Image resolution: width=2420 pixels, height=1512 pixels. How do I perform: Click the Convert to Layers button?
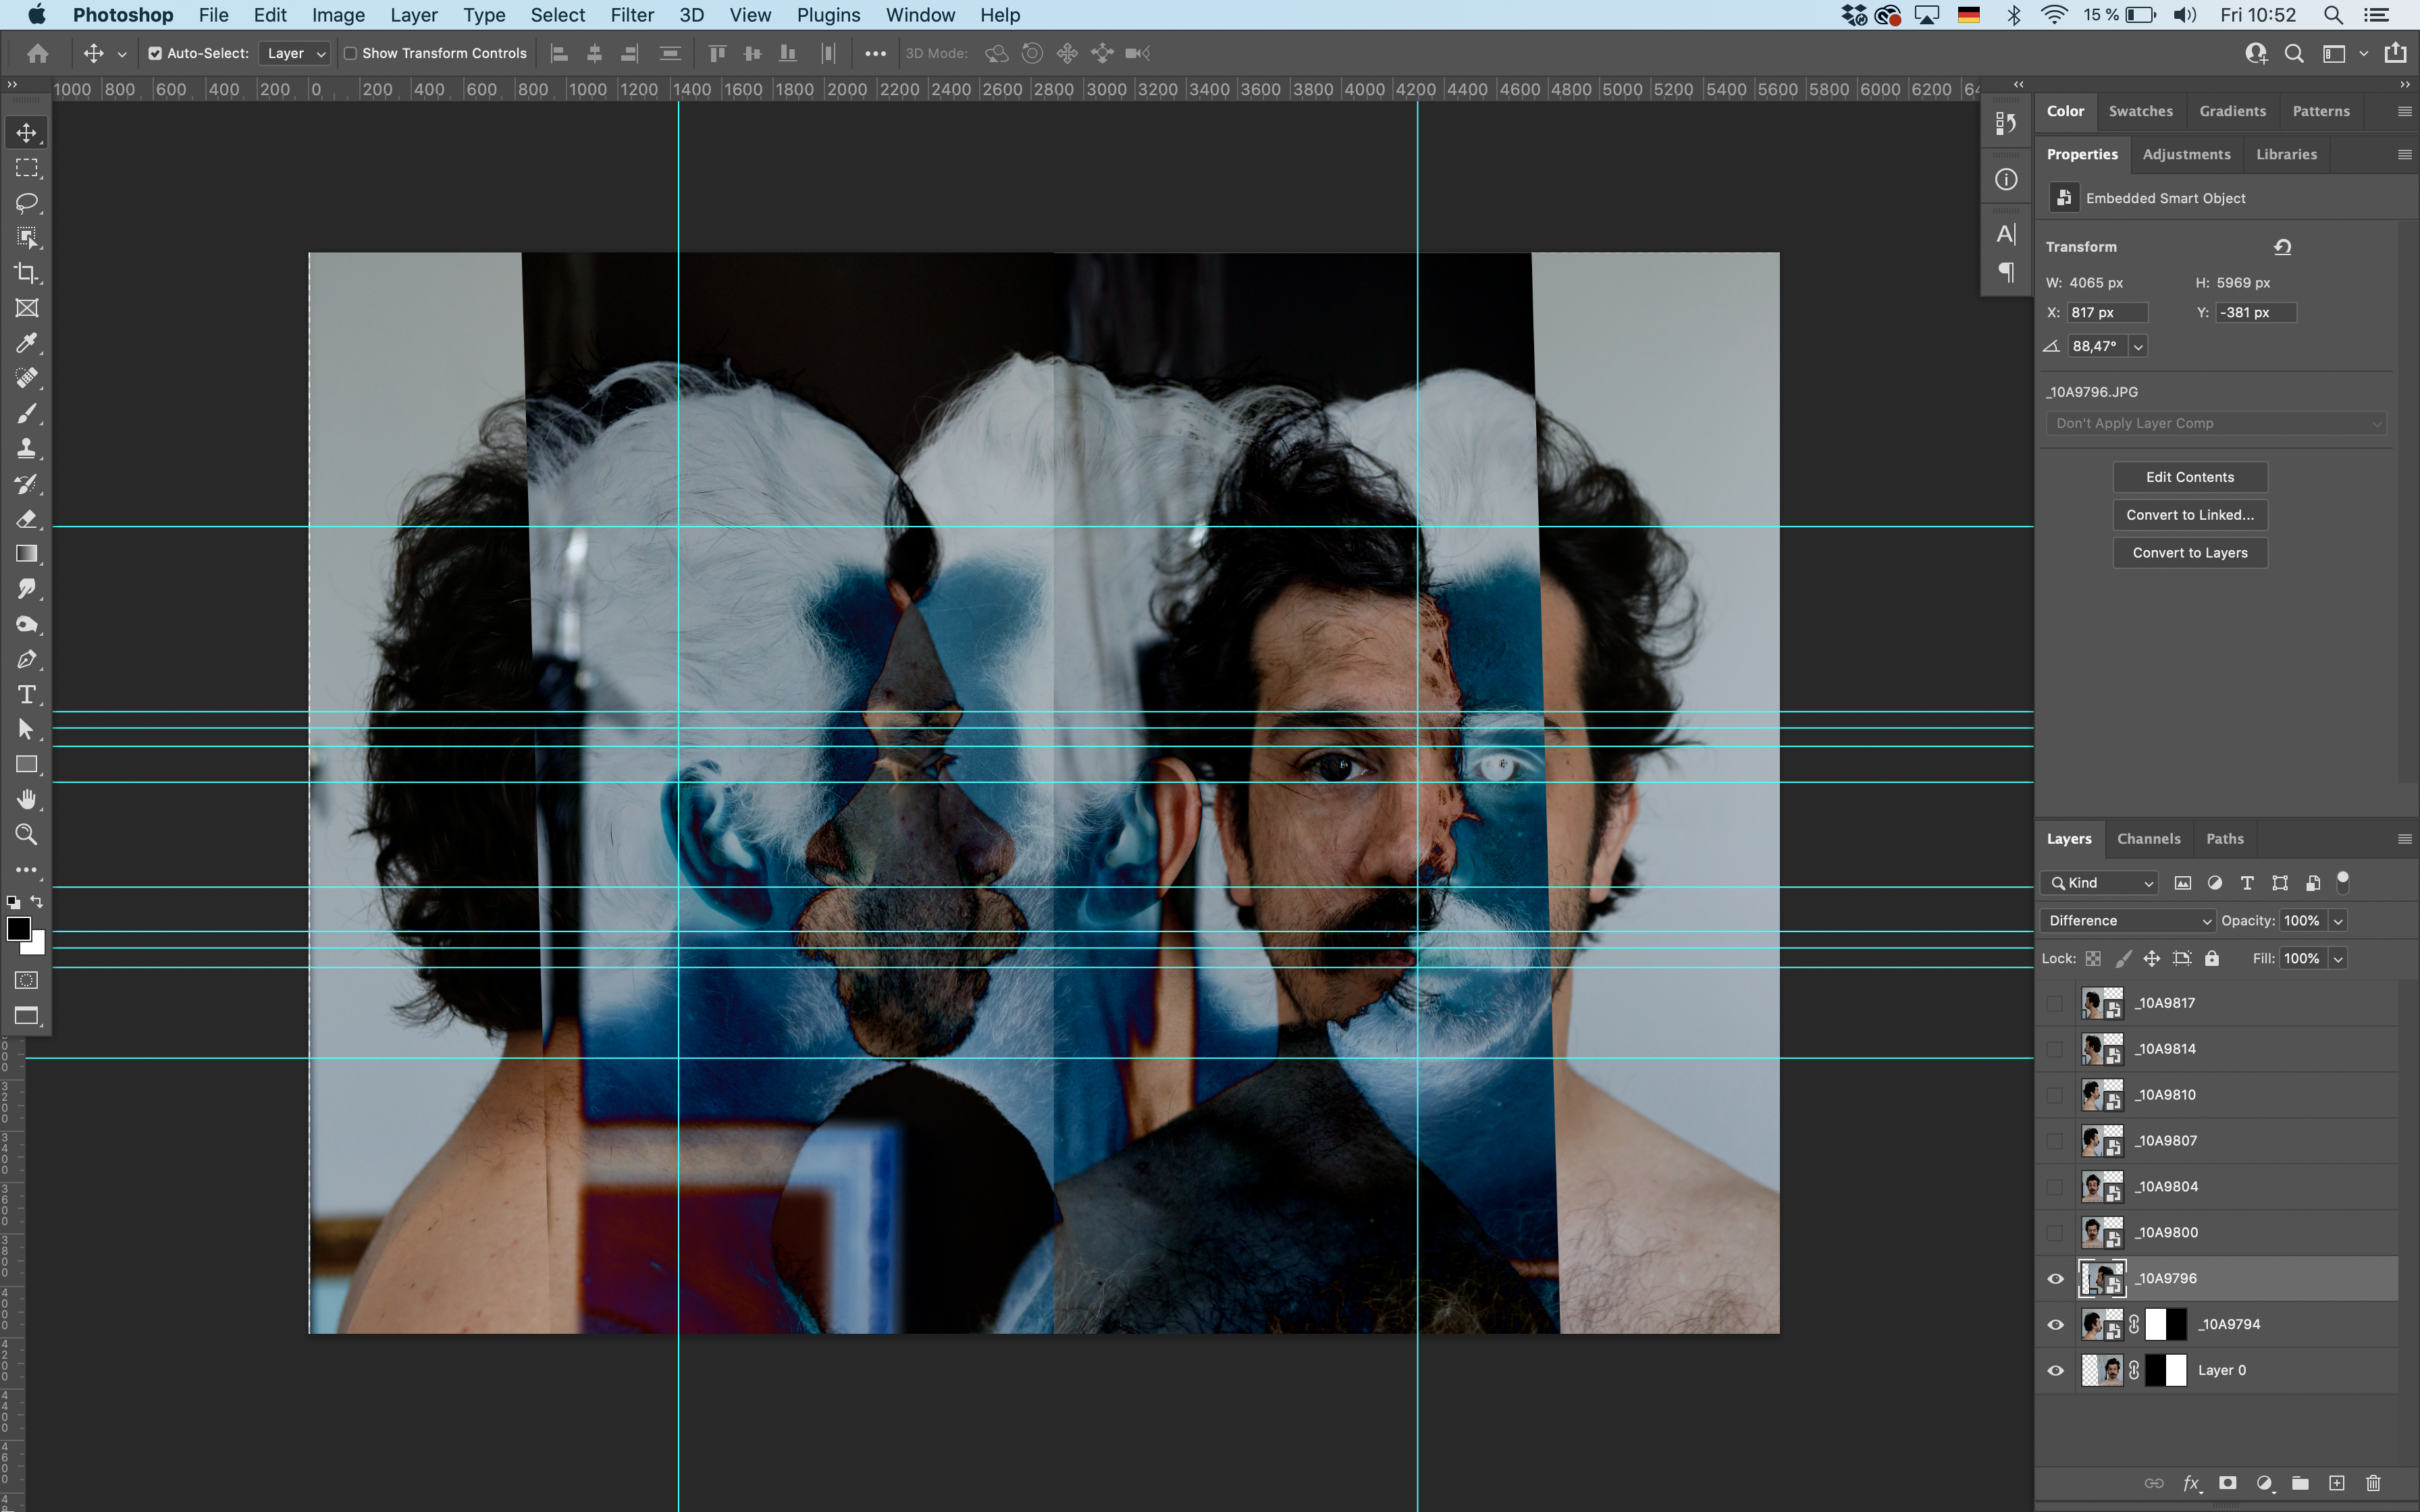point(2189,553)
